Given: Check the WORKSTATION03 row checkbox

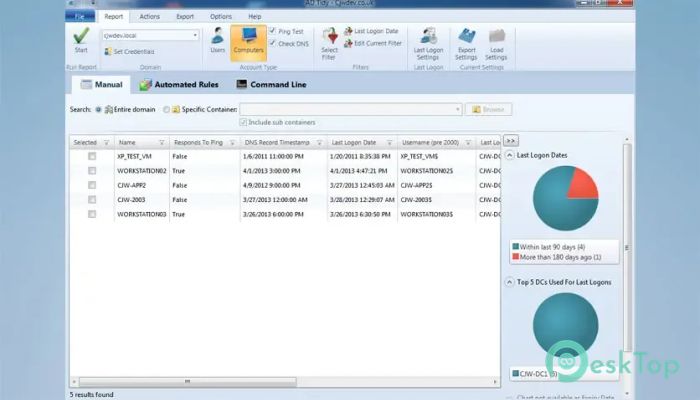Looking at the screenshot, I should click(x=92, y=214).
